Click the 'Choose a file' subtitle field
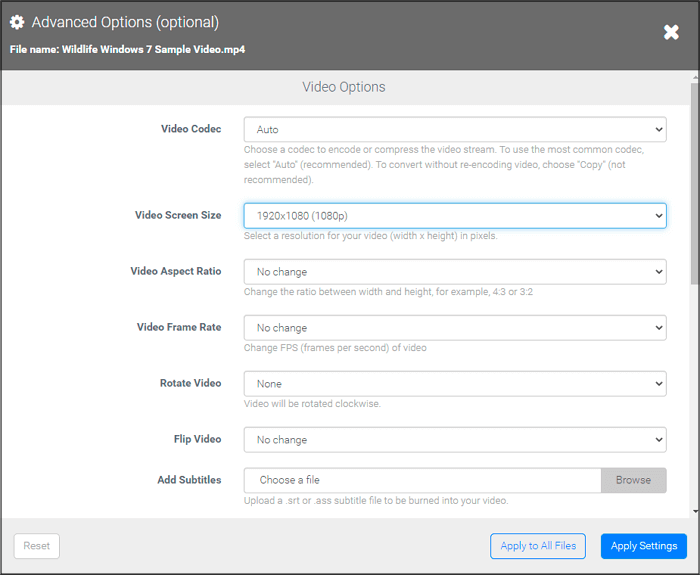The height and width of the screenshot is (575, 700). (422, 480)
